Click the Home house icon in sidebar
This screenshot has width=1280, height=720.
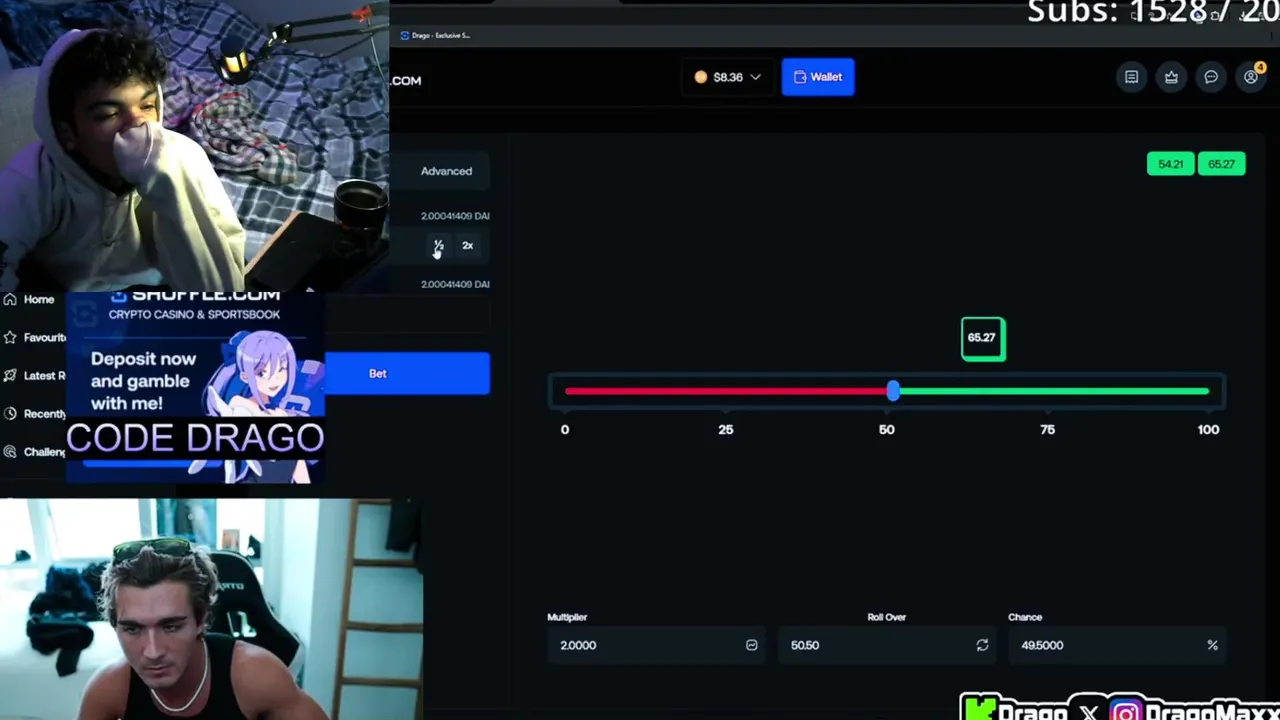[10, 299]
